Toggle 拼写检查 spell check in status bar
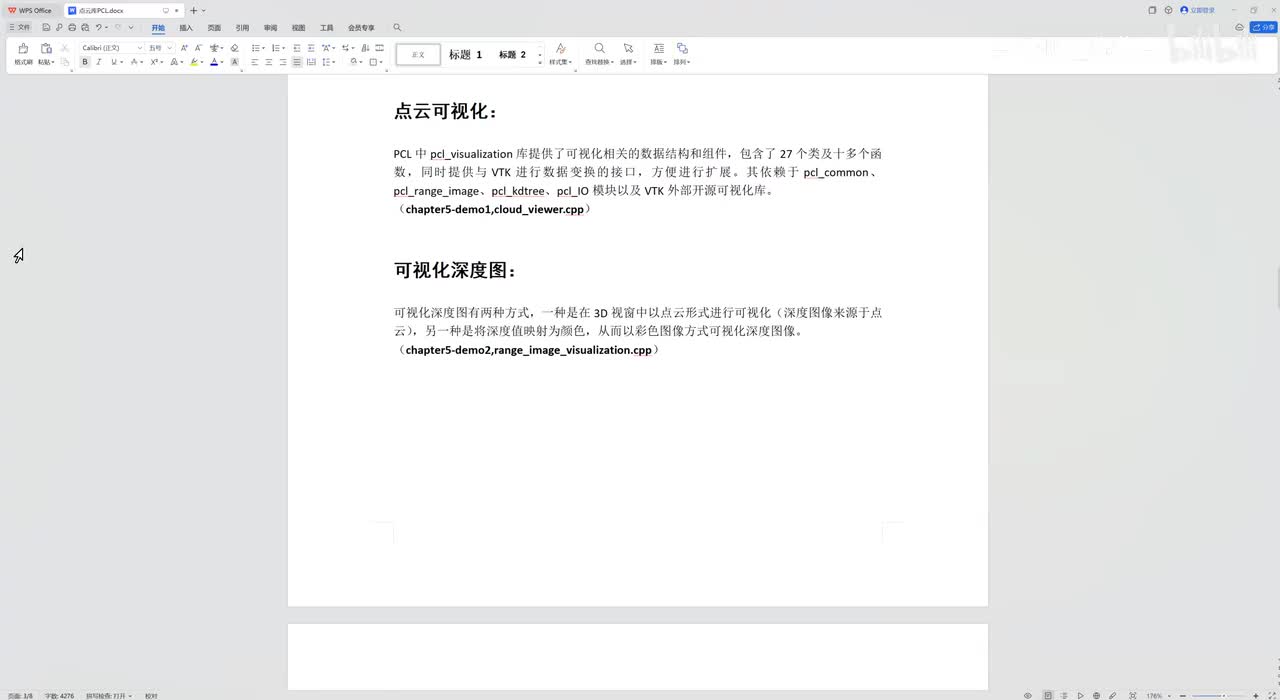 tap(109, 695)
